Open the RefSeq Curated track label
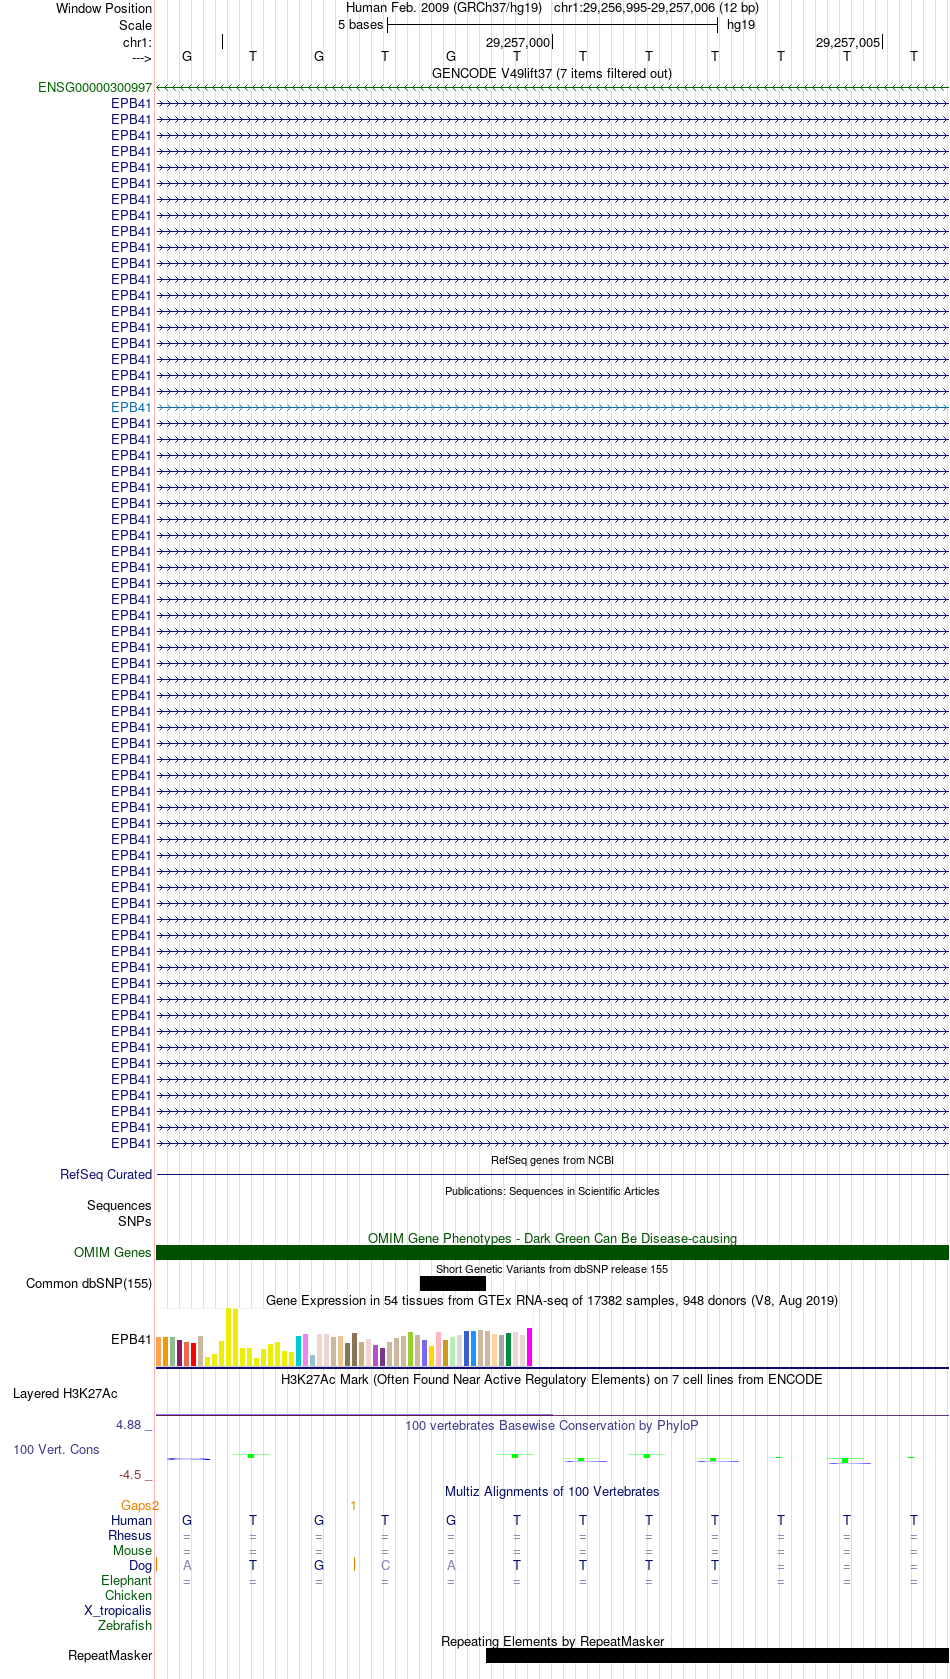The image size is (950, 1679). (106, 1174)
